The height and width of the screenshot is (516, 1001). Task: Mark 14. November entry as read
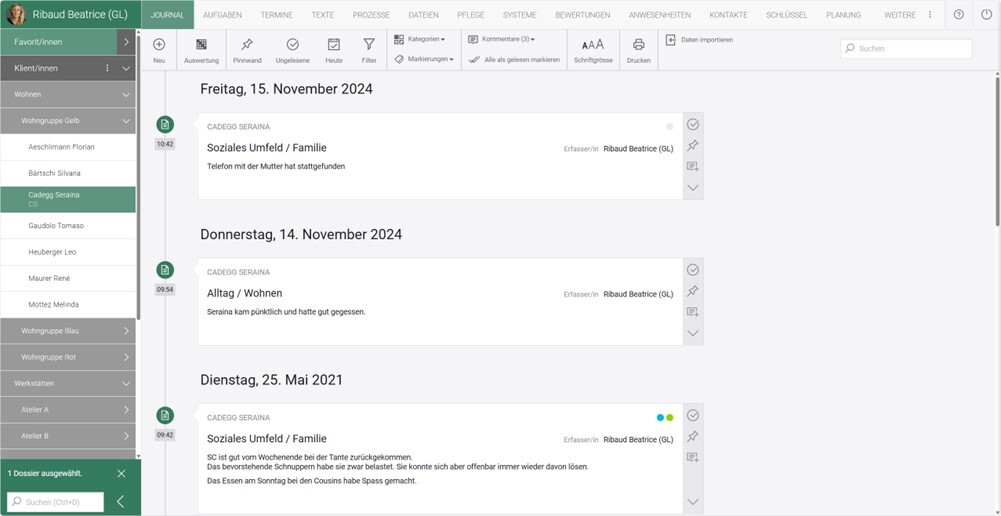click(x=693, y=270)
